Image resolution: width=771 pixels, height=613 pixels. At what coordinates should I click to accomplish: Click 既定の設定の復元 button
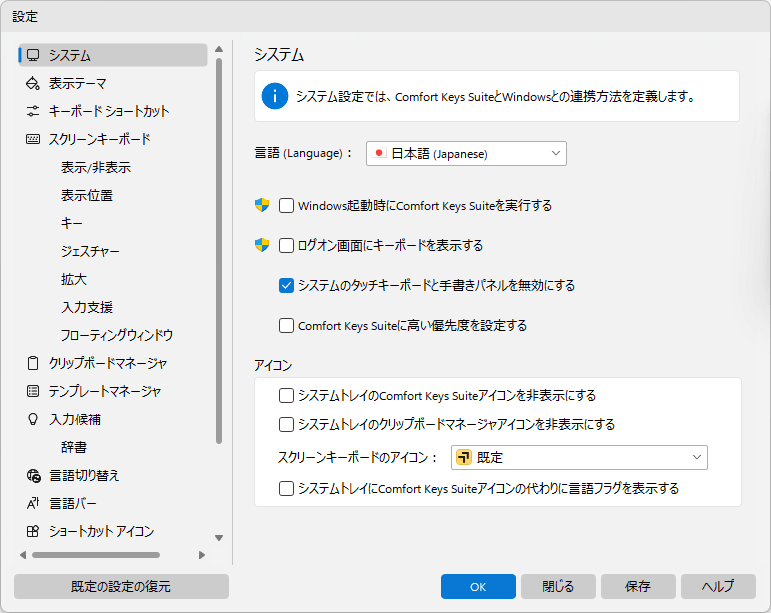pyautogui.click(x=121, y=586)
